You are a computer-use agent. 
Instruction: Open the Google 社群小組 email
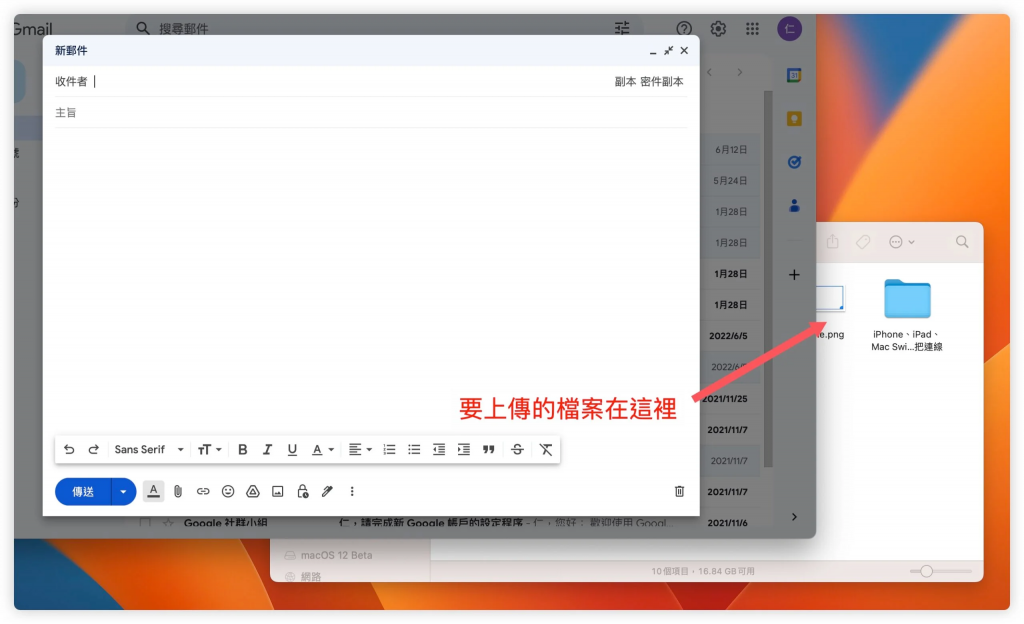pyautogui.click(x=225, y=522)
